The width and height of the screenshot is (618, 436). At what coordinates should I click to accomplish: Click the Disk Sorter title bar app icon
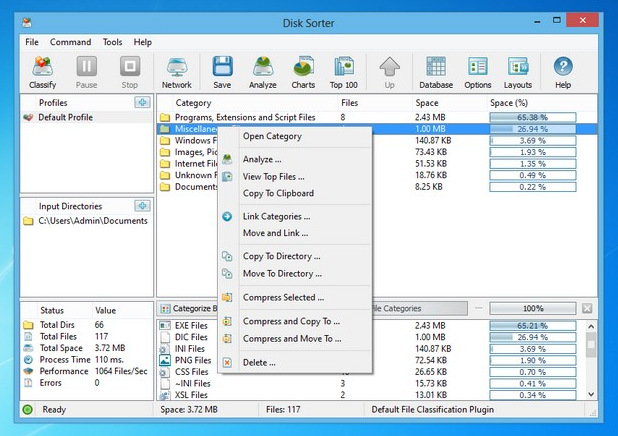tap(27, 22)
